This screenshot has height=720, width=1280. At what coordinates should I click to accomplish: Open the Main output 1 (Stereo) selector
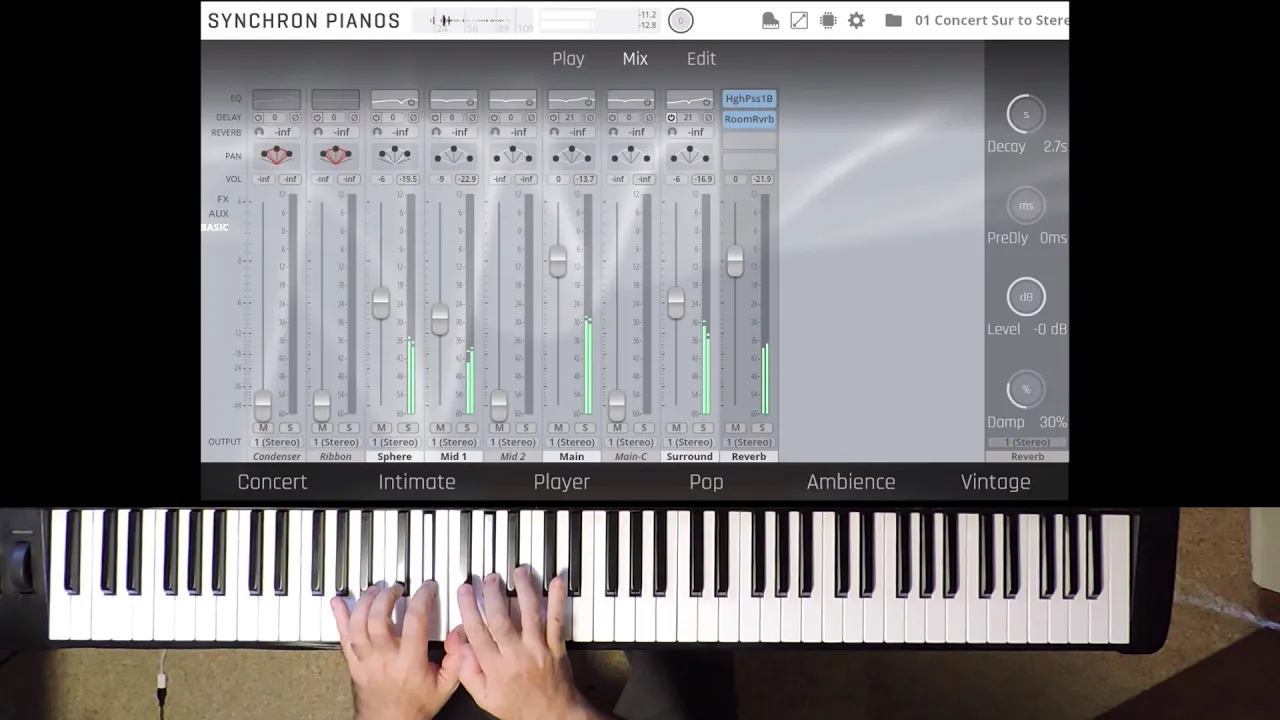[x=571, y=442]
